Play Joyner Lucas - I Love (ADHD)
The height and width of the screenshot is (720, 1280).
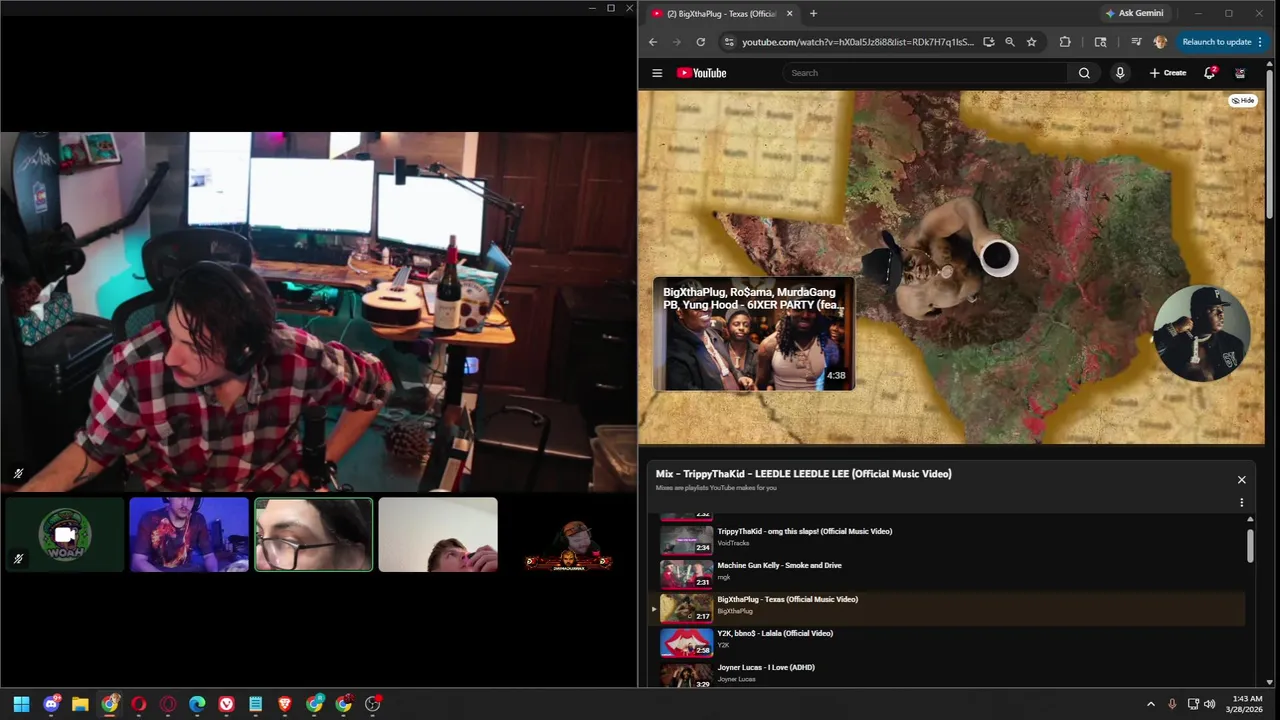950,674
